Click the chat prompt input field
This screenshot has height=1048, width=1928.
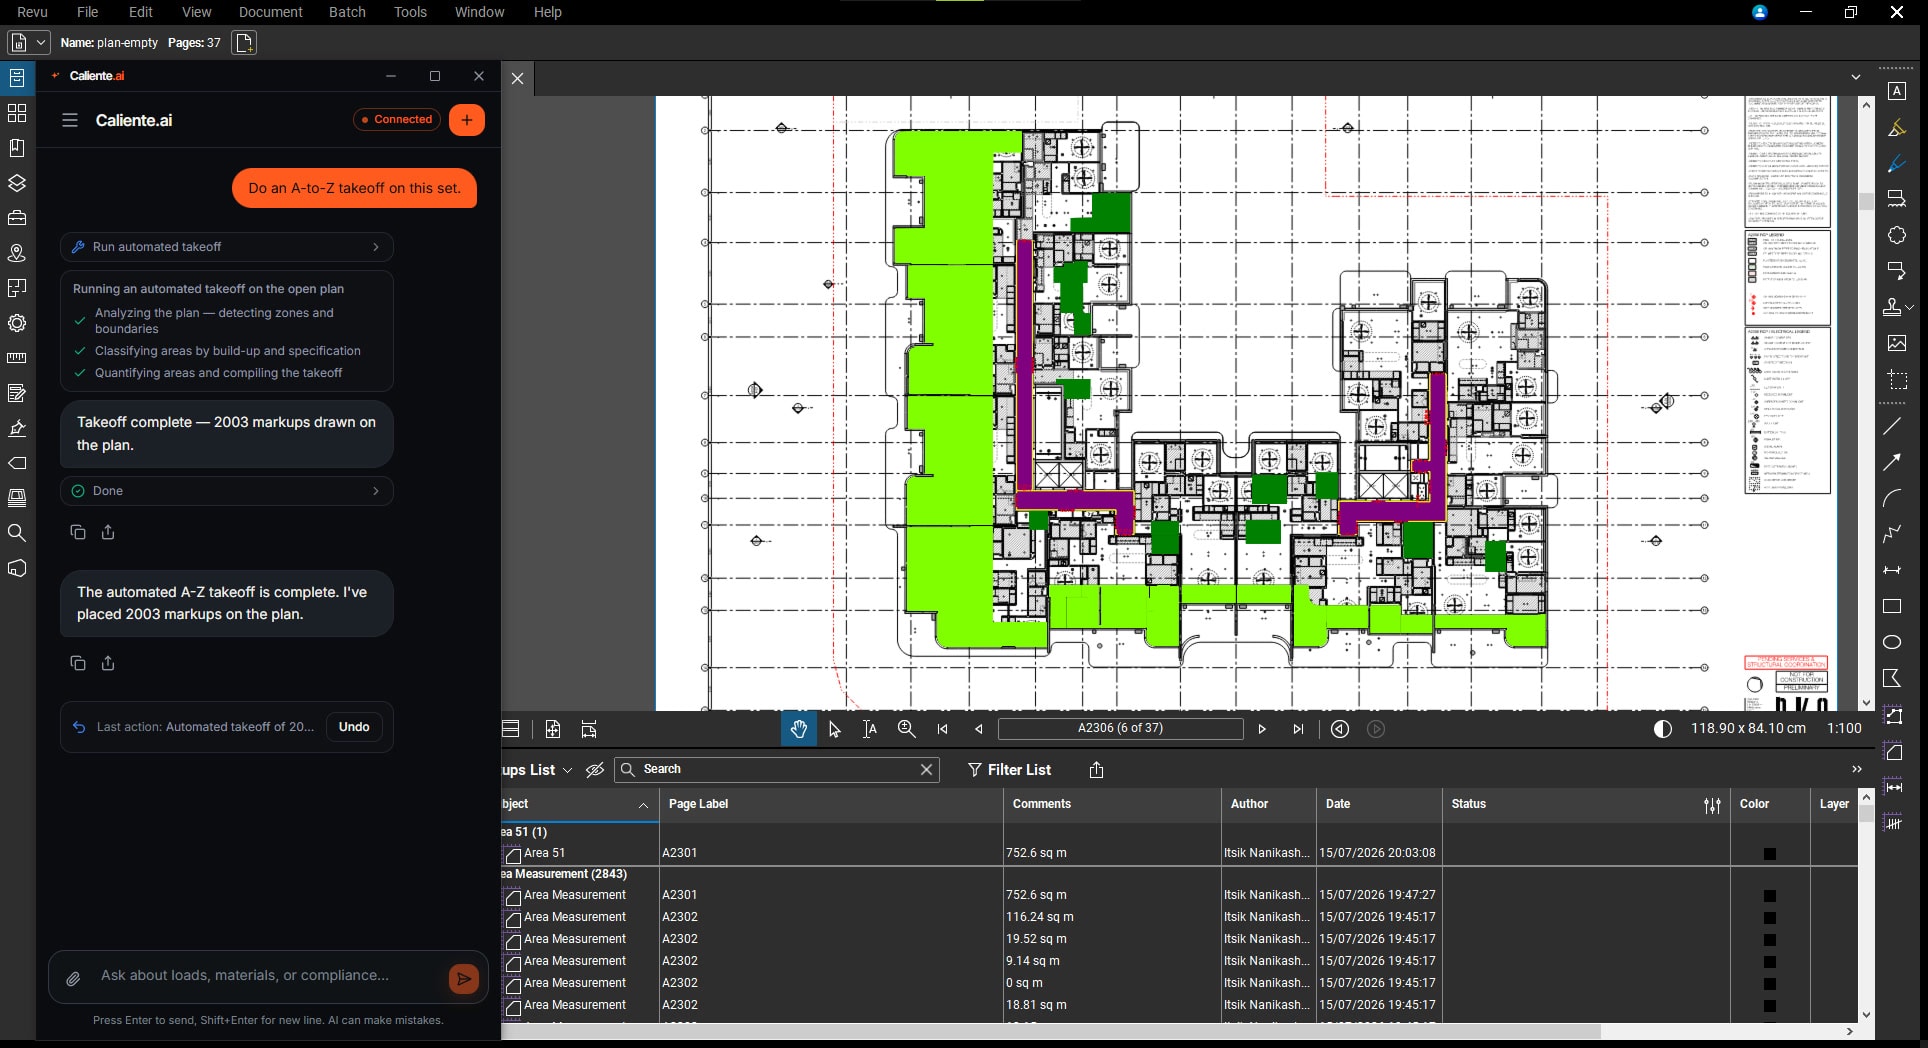click(266, 975)
